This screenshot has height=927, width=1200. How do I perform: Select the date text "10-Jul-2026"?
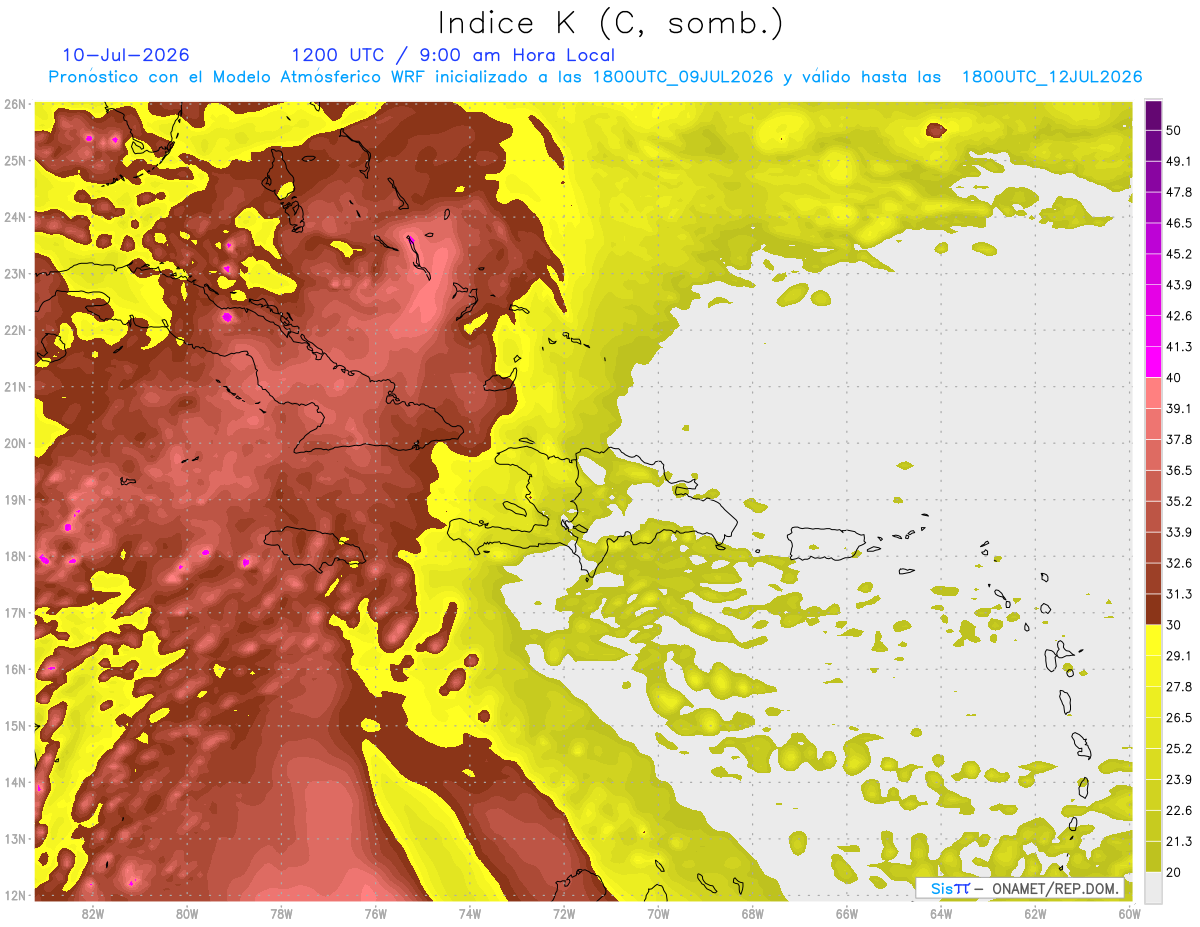(125, 55)
